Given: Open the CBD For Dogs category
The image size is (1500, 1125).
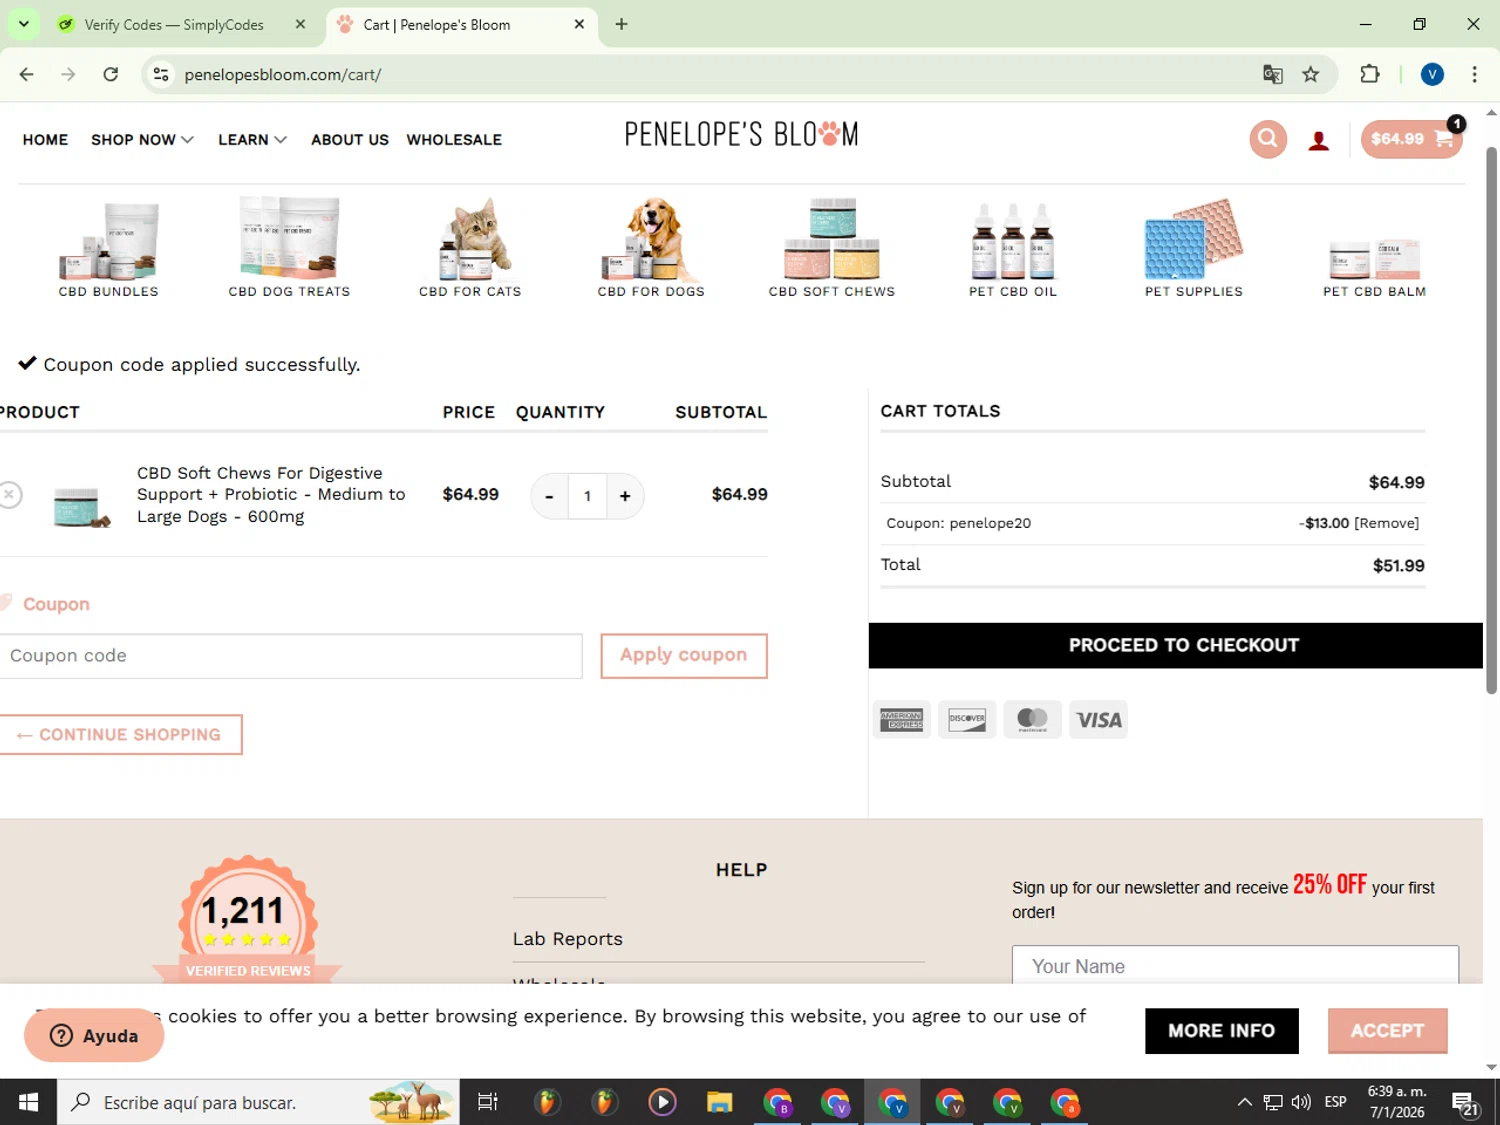Looking at the screenshot, I should [651, 248].
